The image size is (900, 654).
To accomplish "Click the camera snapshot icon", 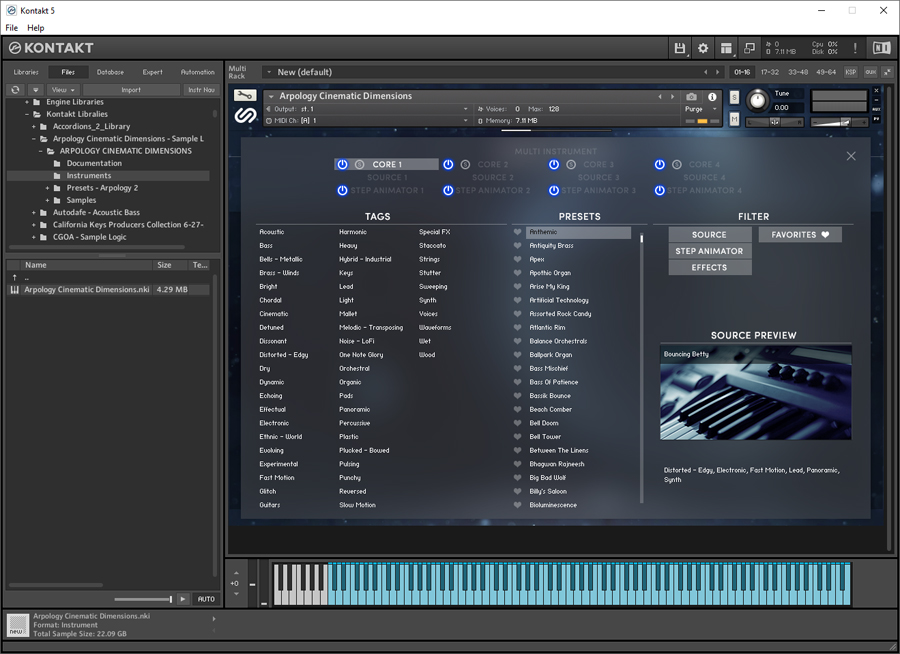I will point(692,96).
